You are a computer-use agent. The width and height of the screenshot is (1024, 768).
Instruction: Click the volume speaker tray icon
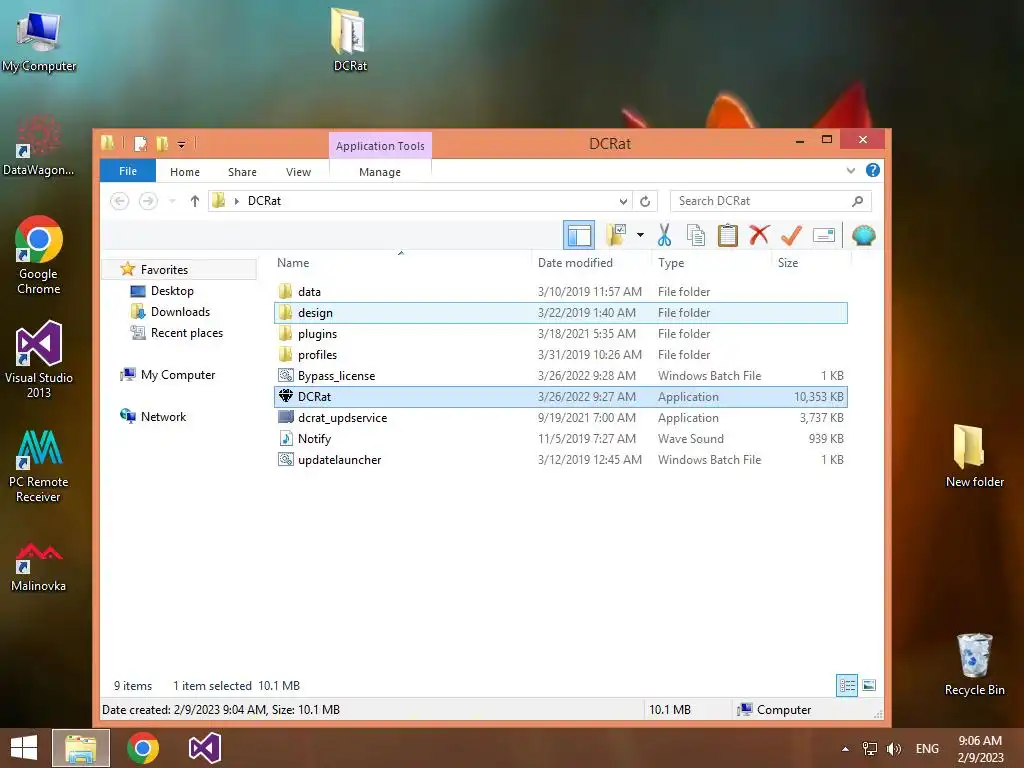tap(893, 748)
